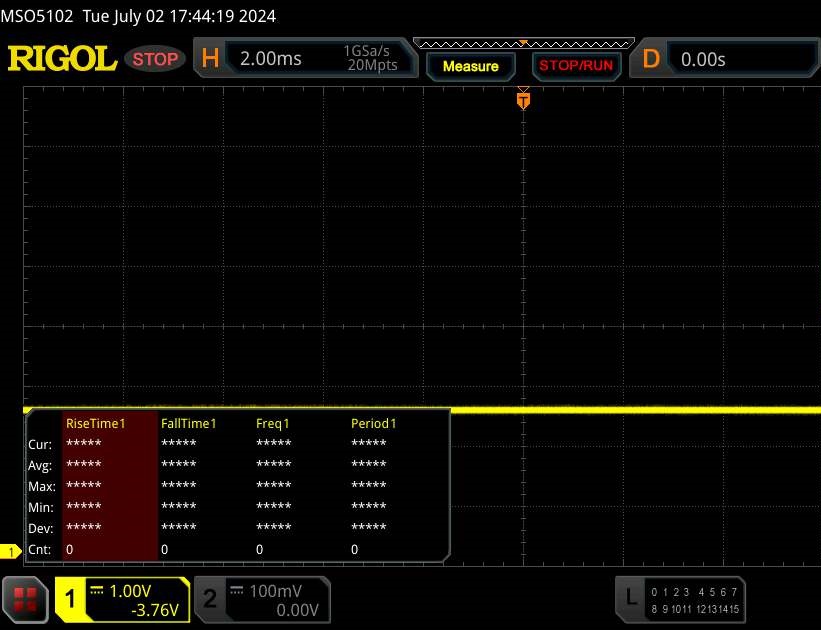Enable channel 2 with 100mV scale

pyautogui.click(x=260, y=599)
